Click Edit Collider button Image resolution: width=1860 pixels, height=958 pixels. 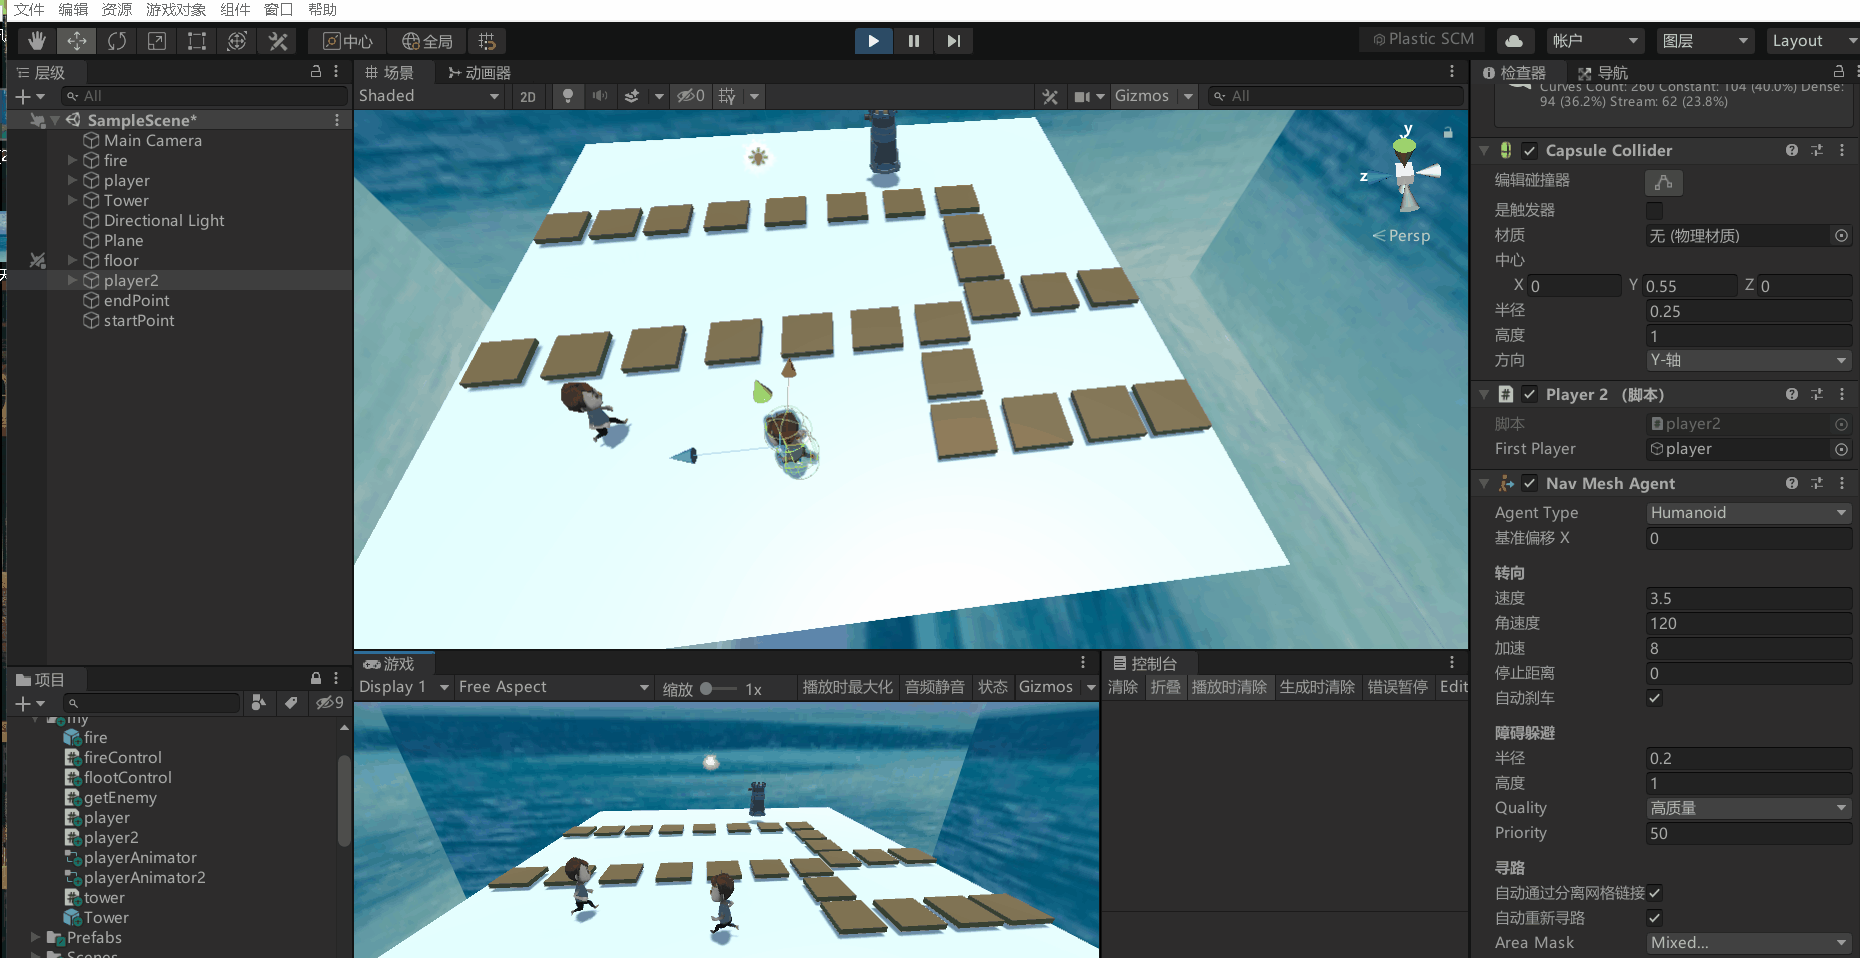pos(1664,182)
